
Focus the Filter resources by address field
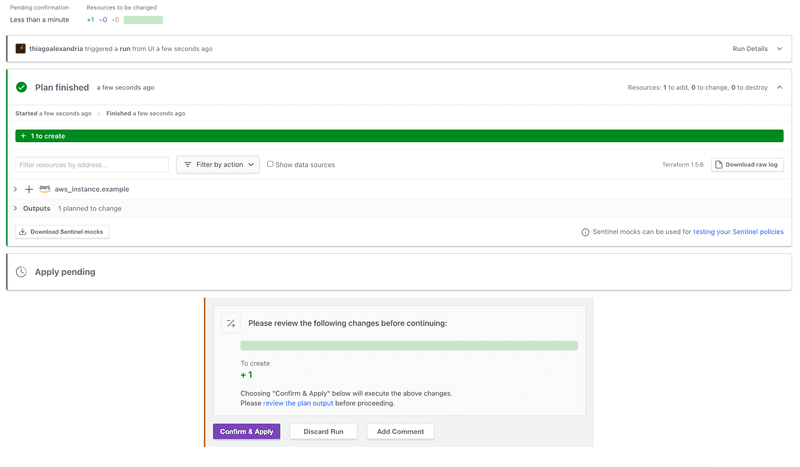click(92, 164)
